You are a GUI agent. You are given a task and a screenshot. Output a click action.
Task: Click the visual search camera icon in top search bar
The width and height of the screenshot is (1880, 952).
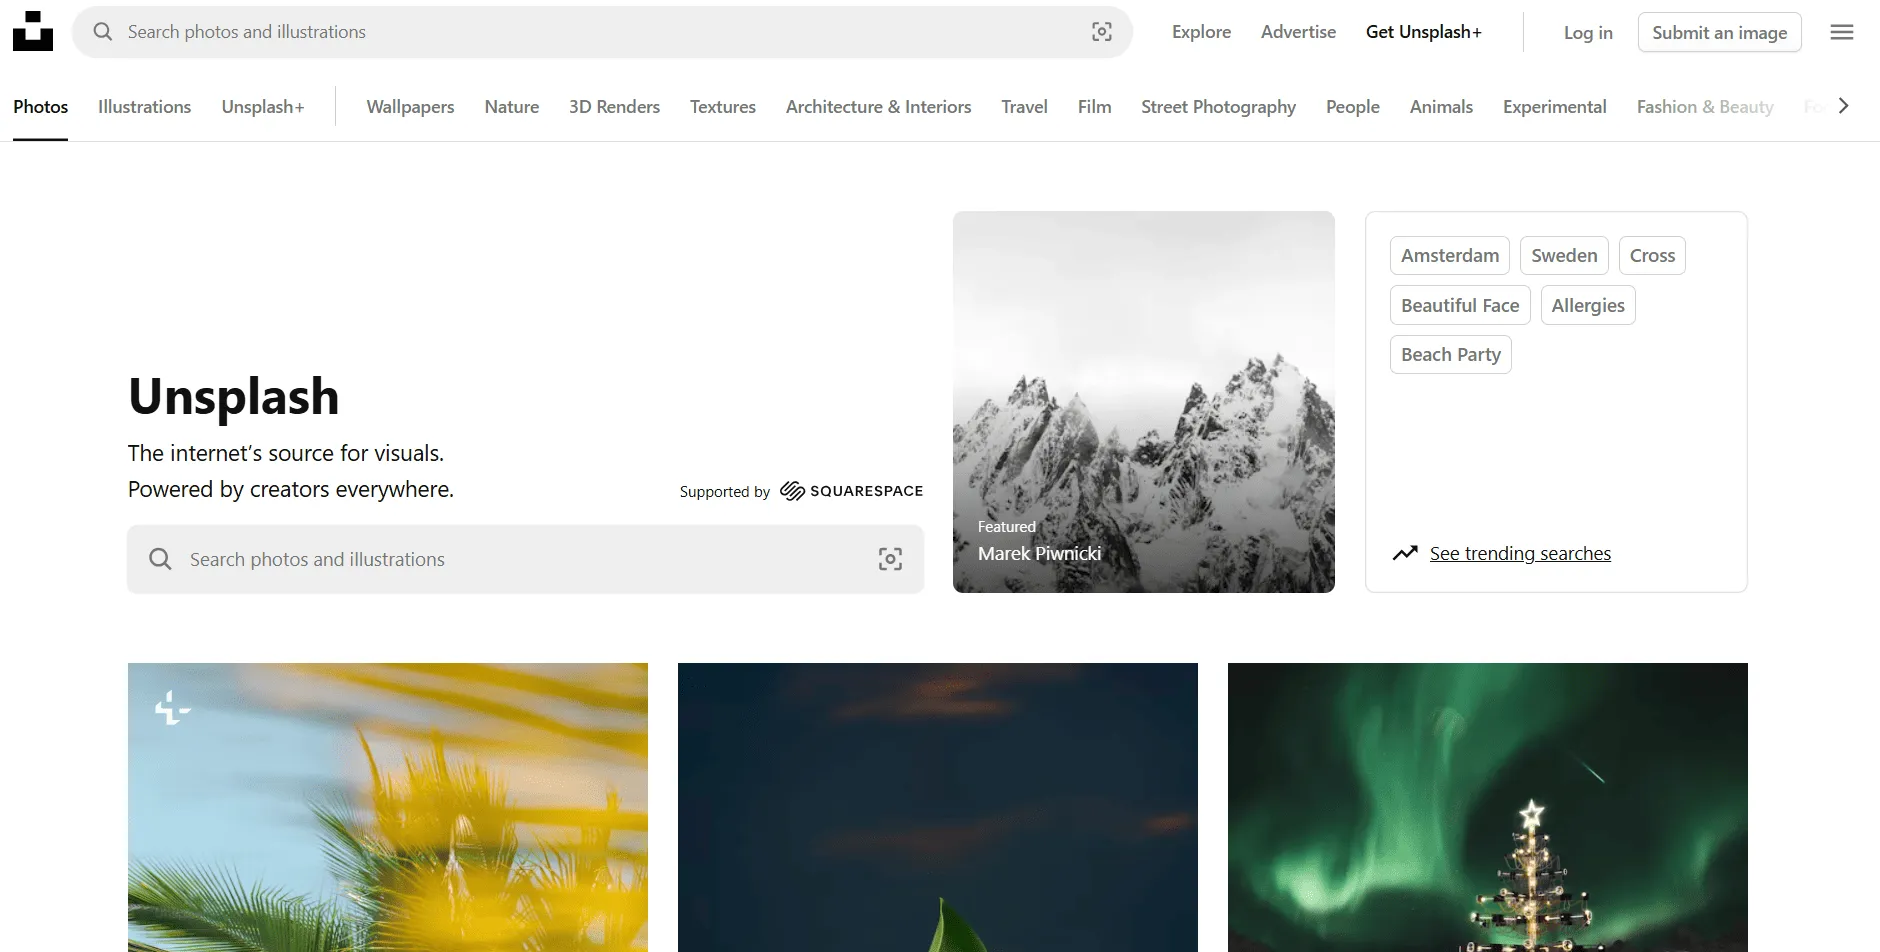1101,31
